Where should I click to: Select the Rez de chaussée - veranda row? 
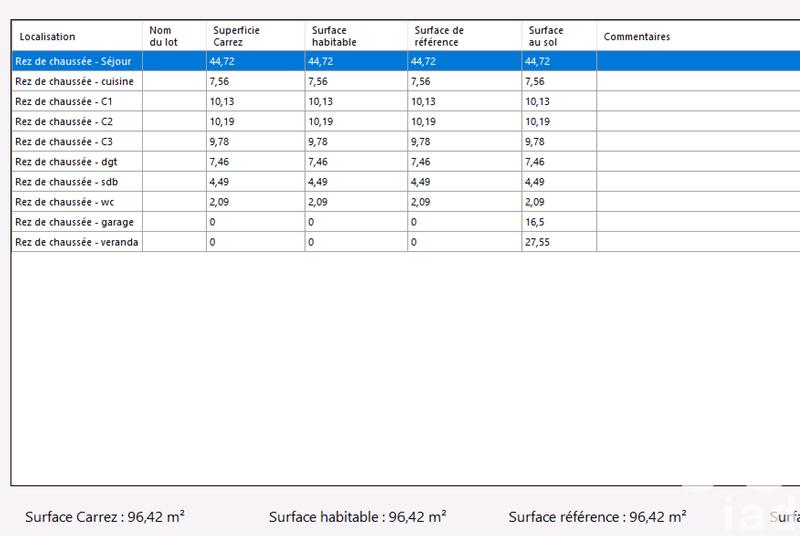point(77,242)
